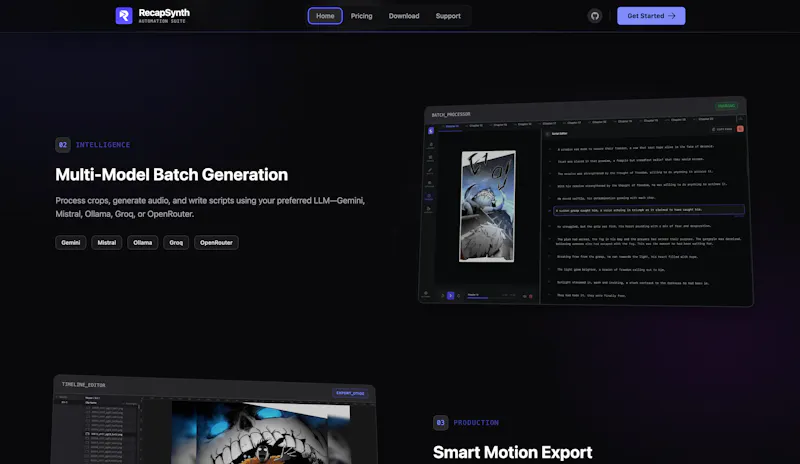
Task: Click the purple S logo in Batch Processor sidebar
Action: 431,131
